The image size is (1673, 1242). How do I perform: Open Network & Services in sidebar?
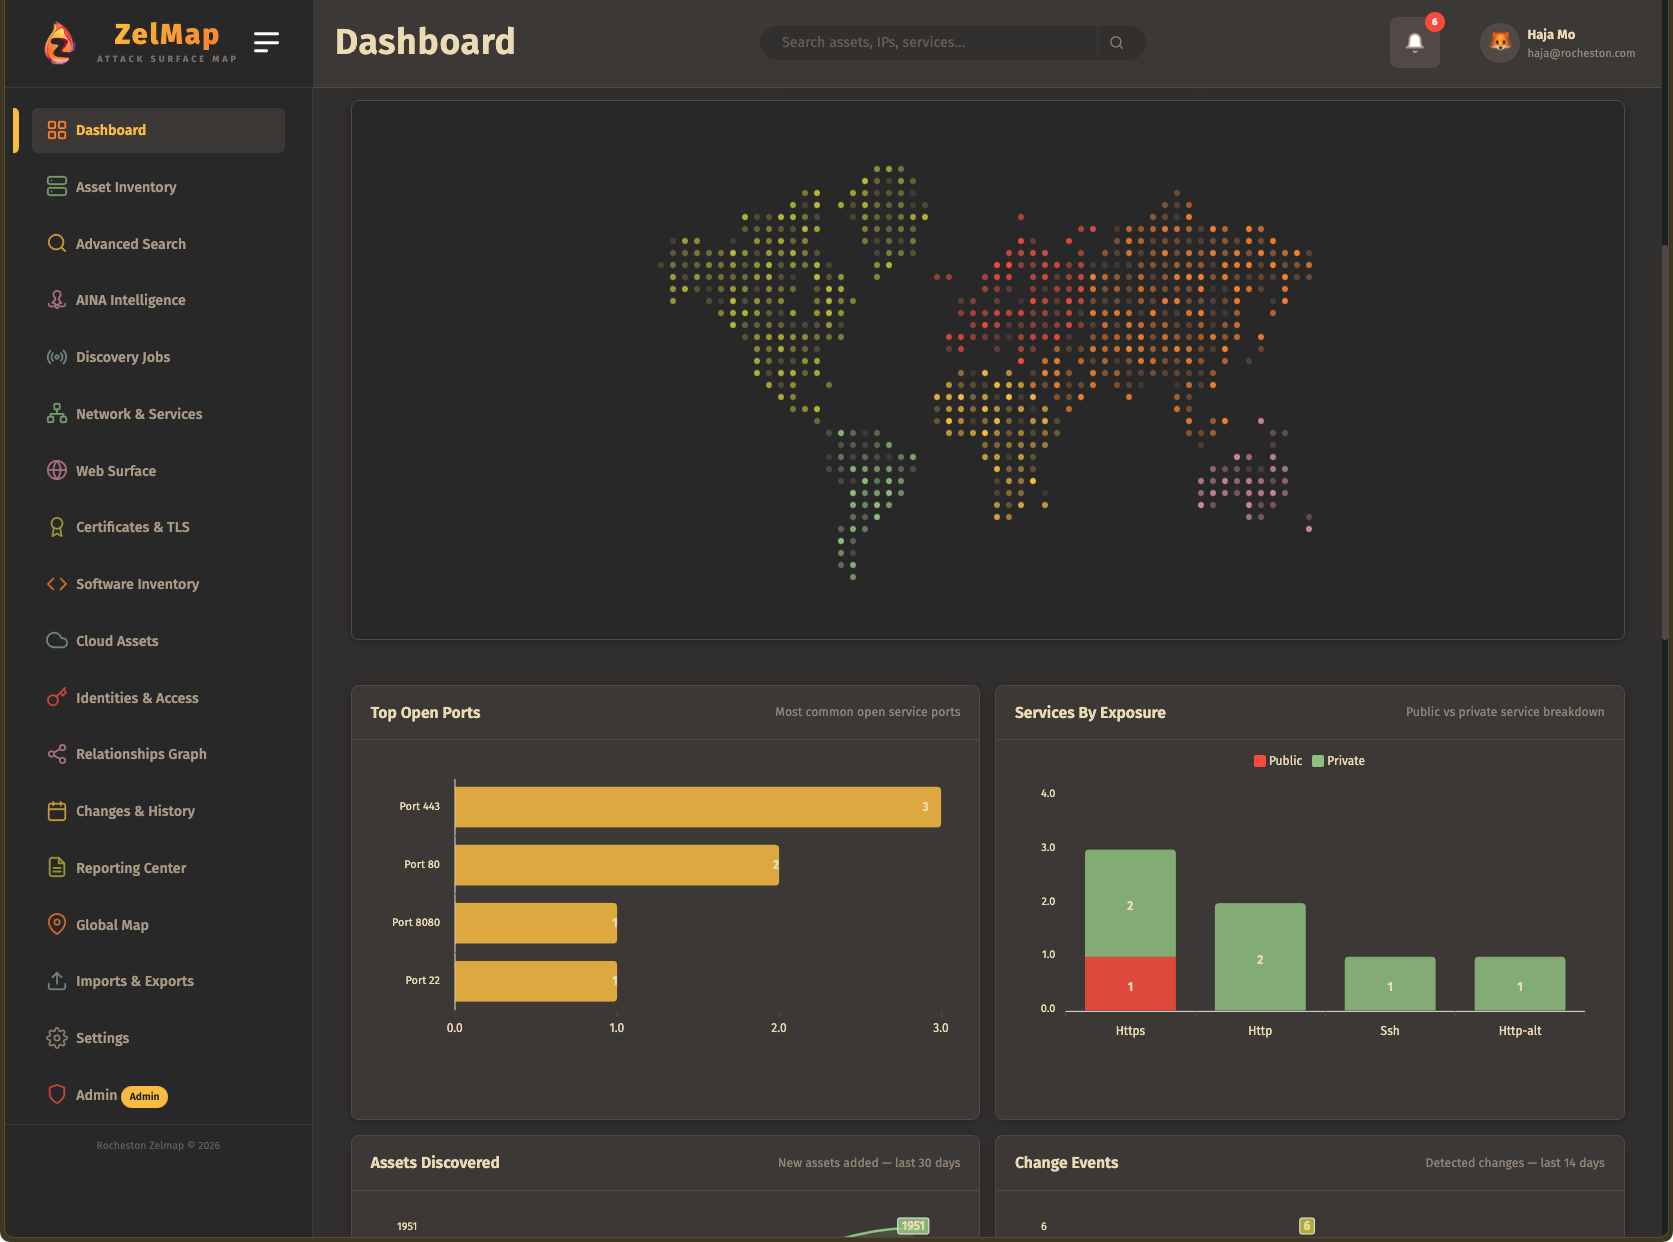click(x=139, y=414)
